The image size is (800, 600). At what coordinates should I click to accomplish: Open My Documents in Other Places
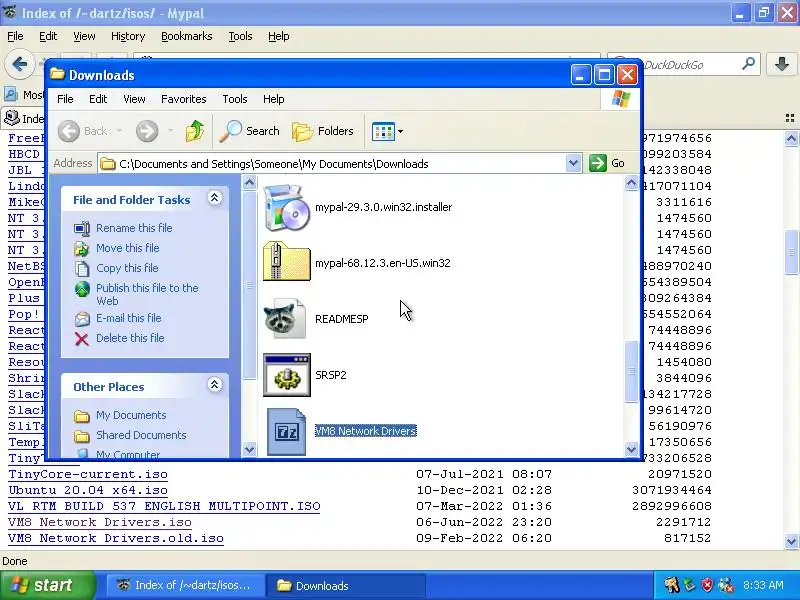[131, 415]
